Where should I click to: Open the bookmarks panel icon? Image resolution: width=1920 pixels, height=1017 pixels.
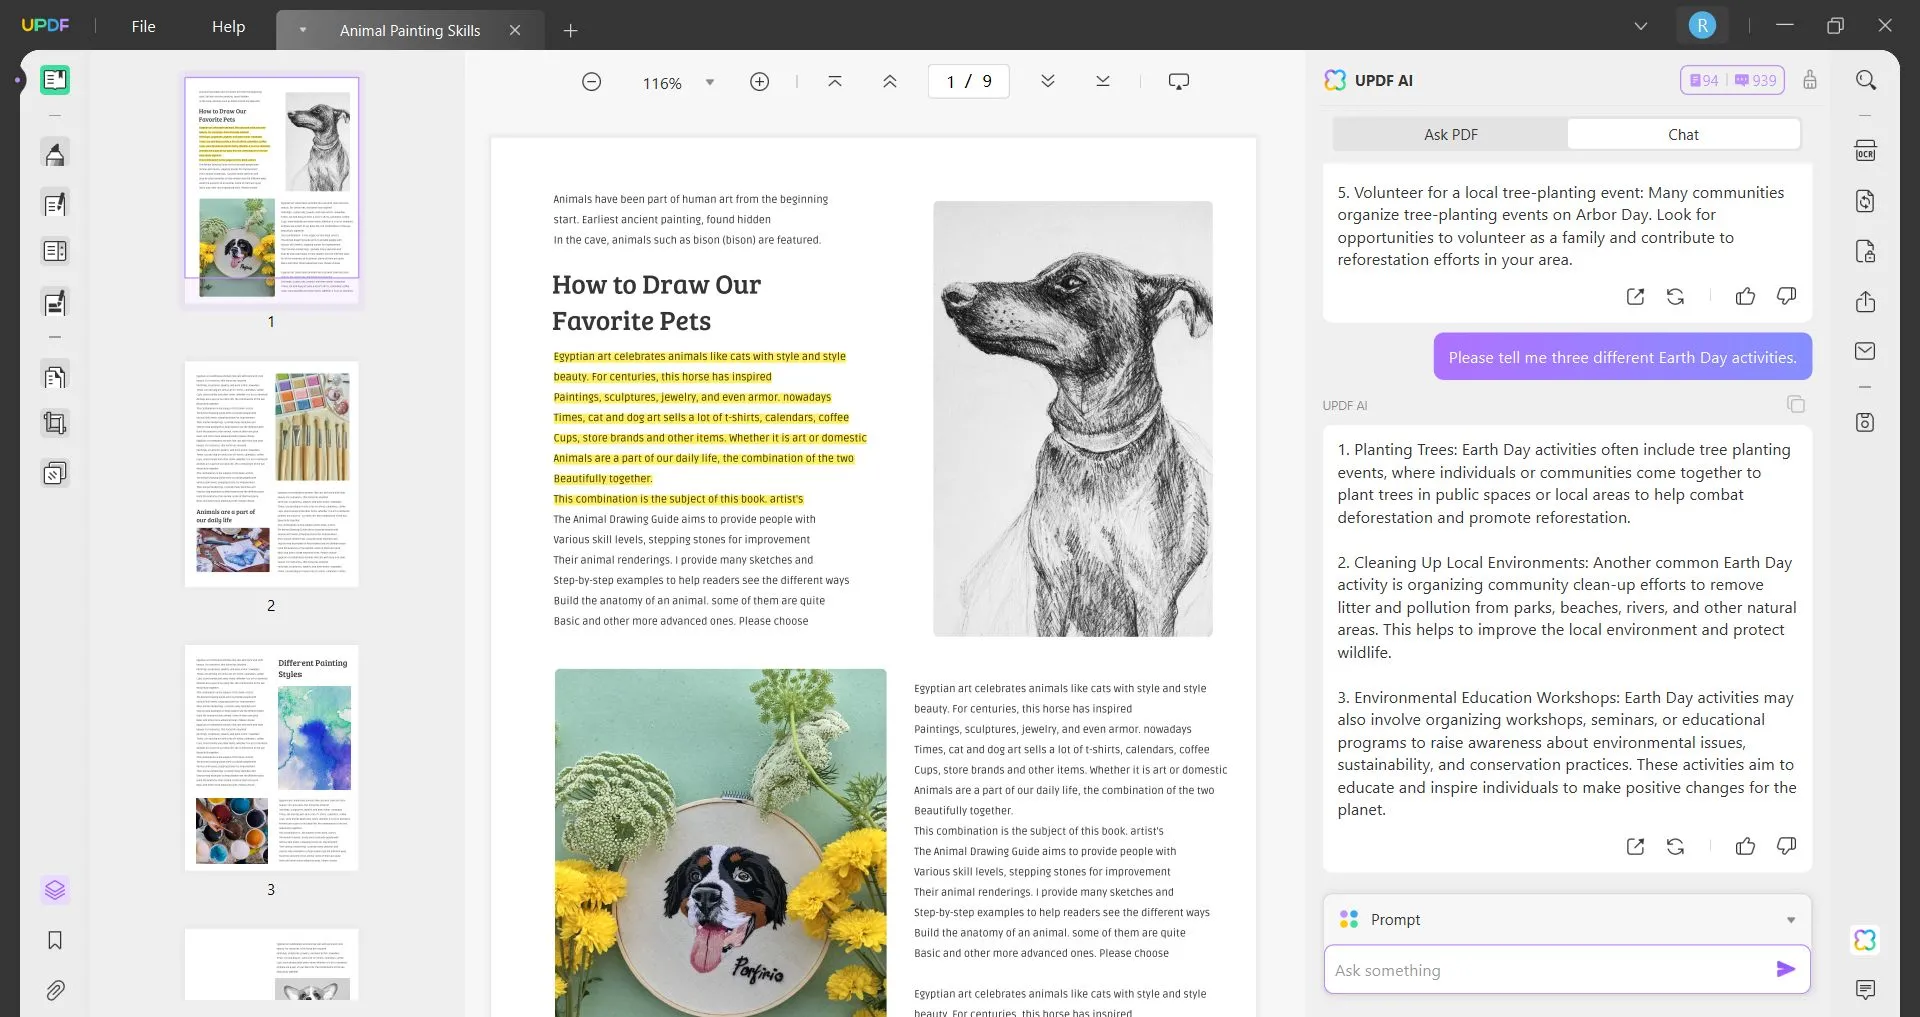pyautogui.click(x=55, y=940)
